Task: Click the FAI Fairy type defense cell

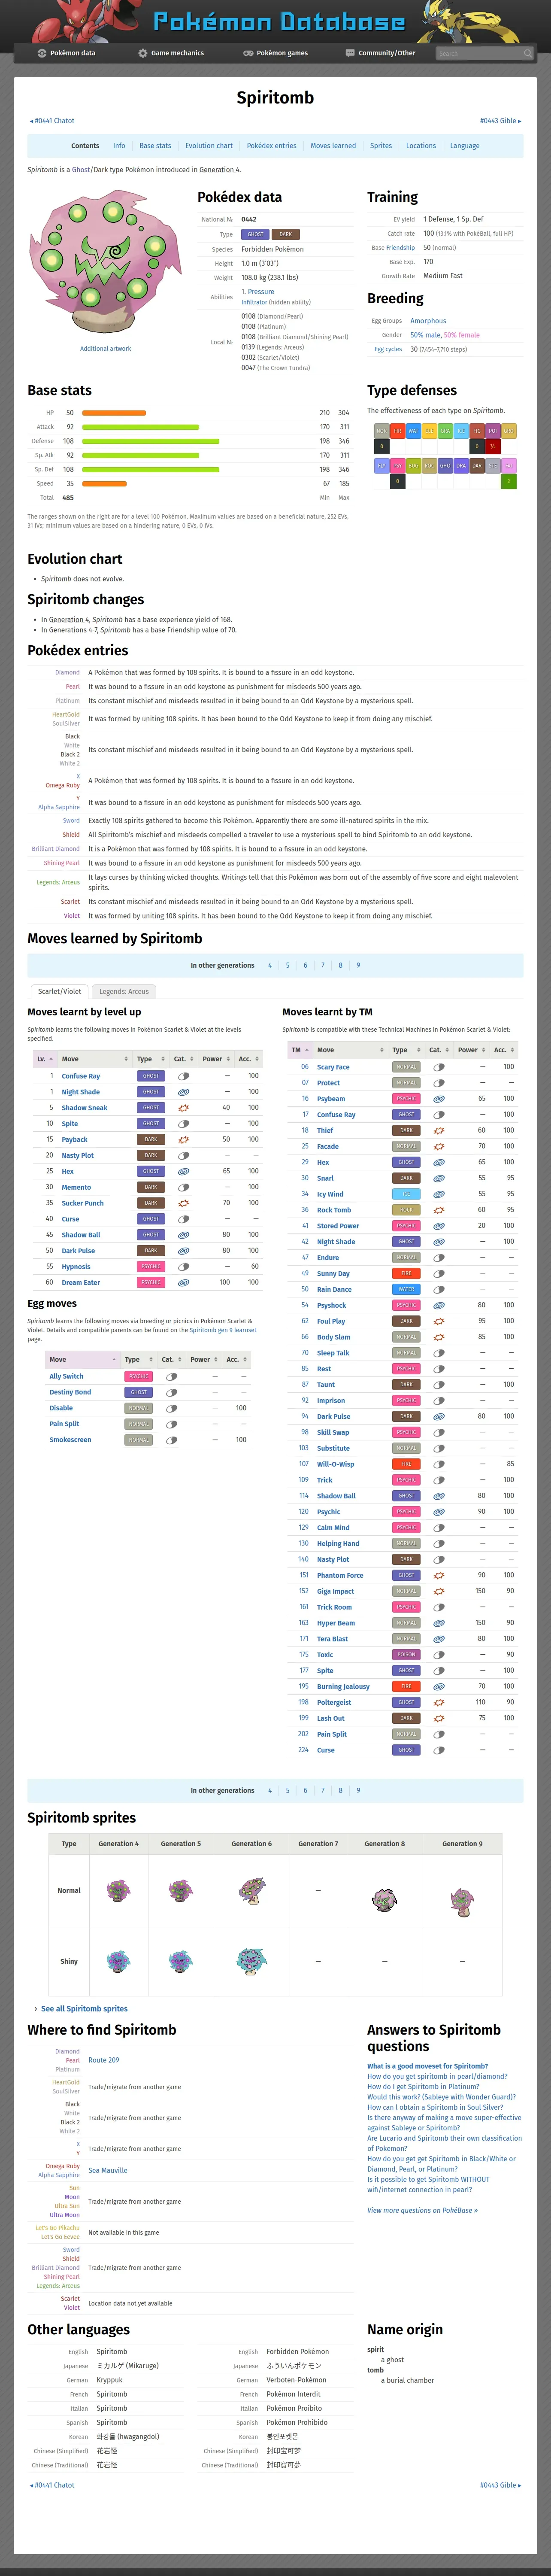Action: pyautogui.click(x=509, y=465)
